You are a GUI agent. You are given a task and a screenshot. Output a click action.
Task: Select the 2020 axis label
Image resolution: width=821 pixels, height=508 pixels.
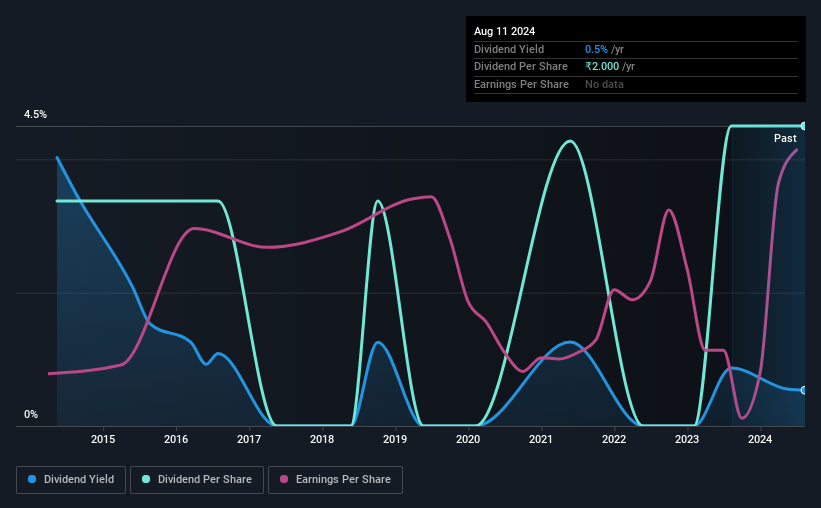468,439
